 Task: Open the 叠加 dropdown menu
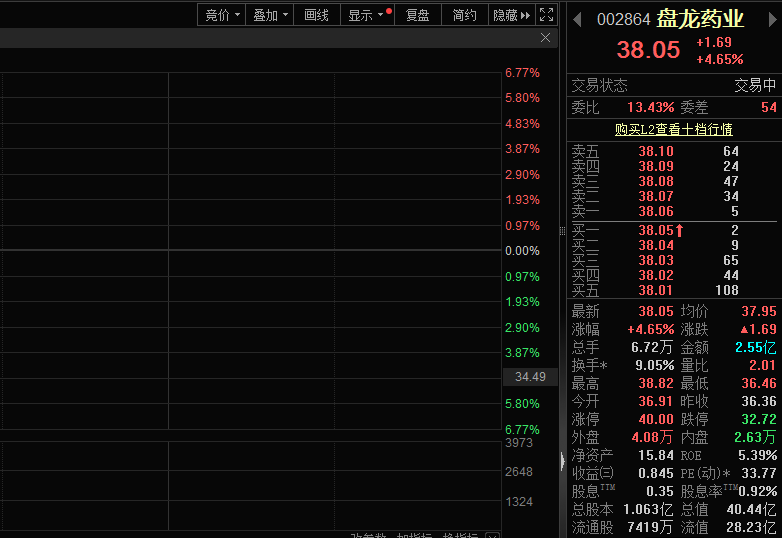coord(270,15)
